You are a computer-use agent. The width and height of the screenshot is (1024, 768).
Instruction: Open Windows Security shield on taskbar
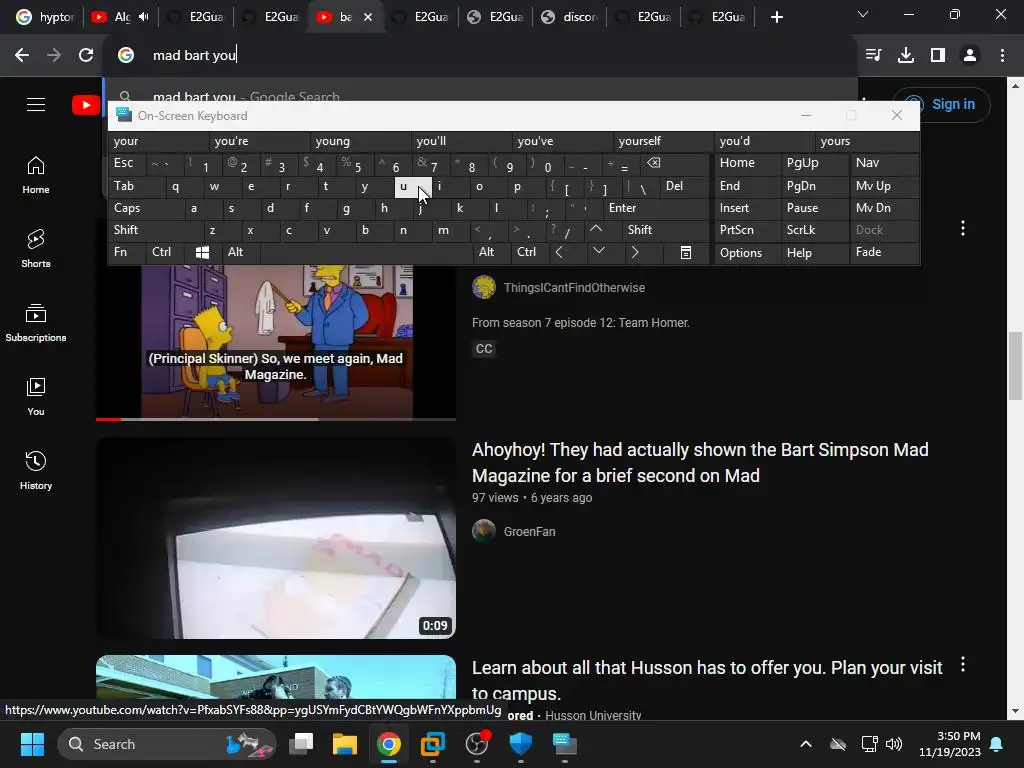pyautogui.click(x=520, y=744)
